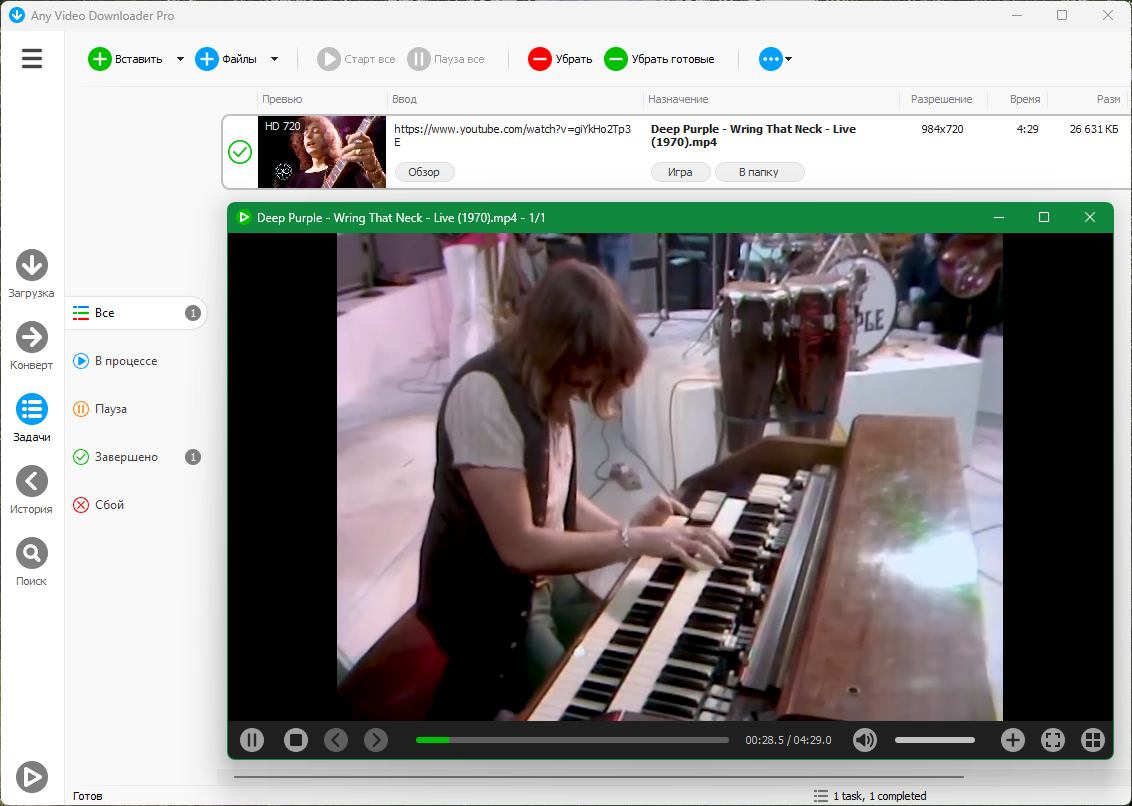Open the Поиск search section
Screen dimensions: 1132x806
(x=32, y=562)
